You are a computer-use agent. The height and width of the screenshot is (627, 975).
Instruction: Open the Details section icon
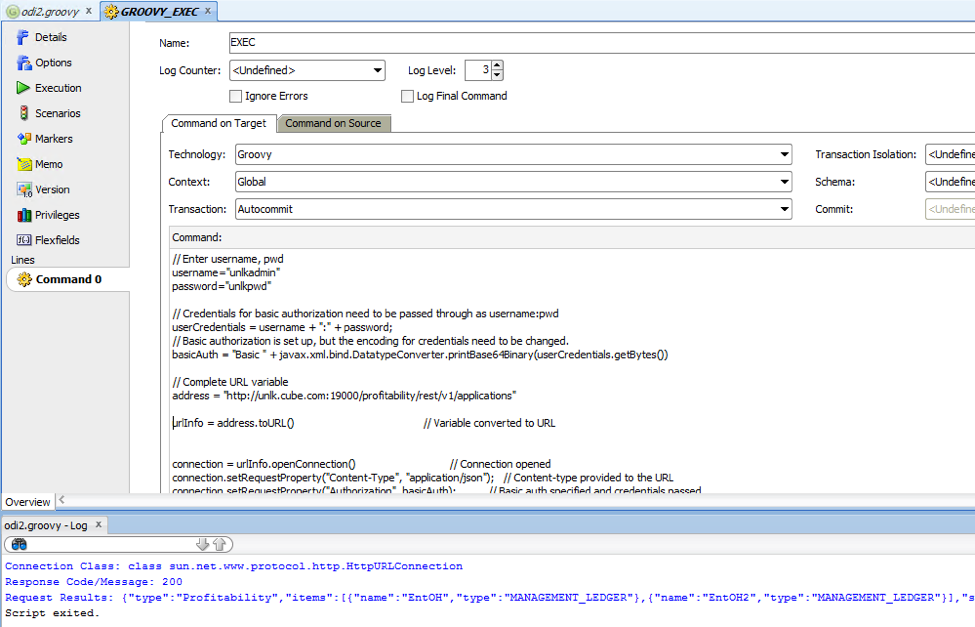click(23, 37)
